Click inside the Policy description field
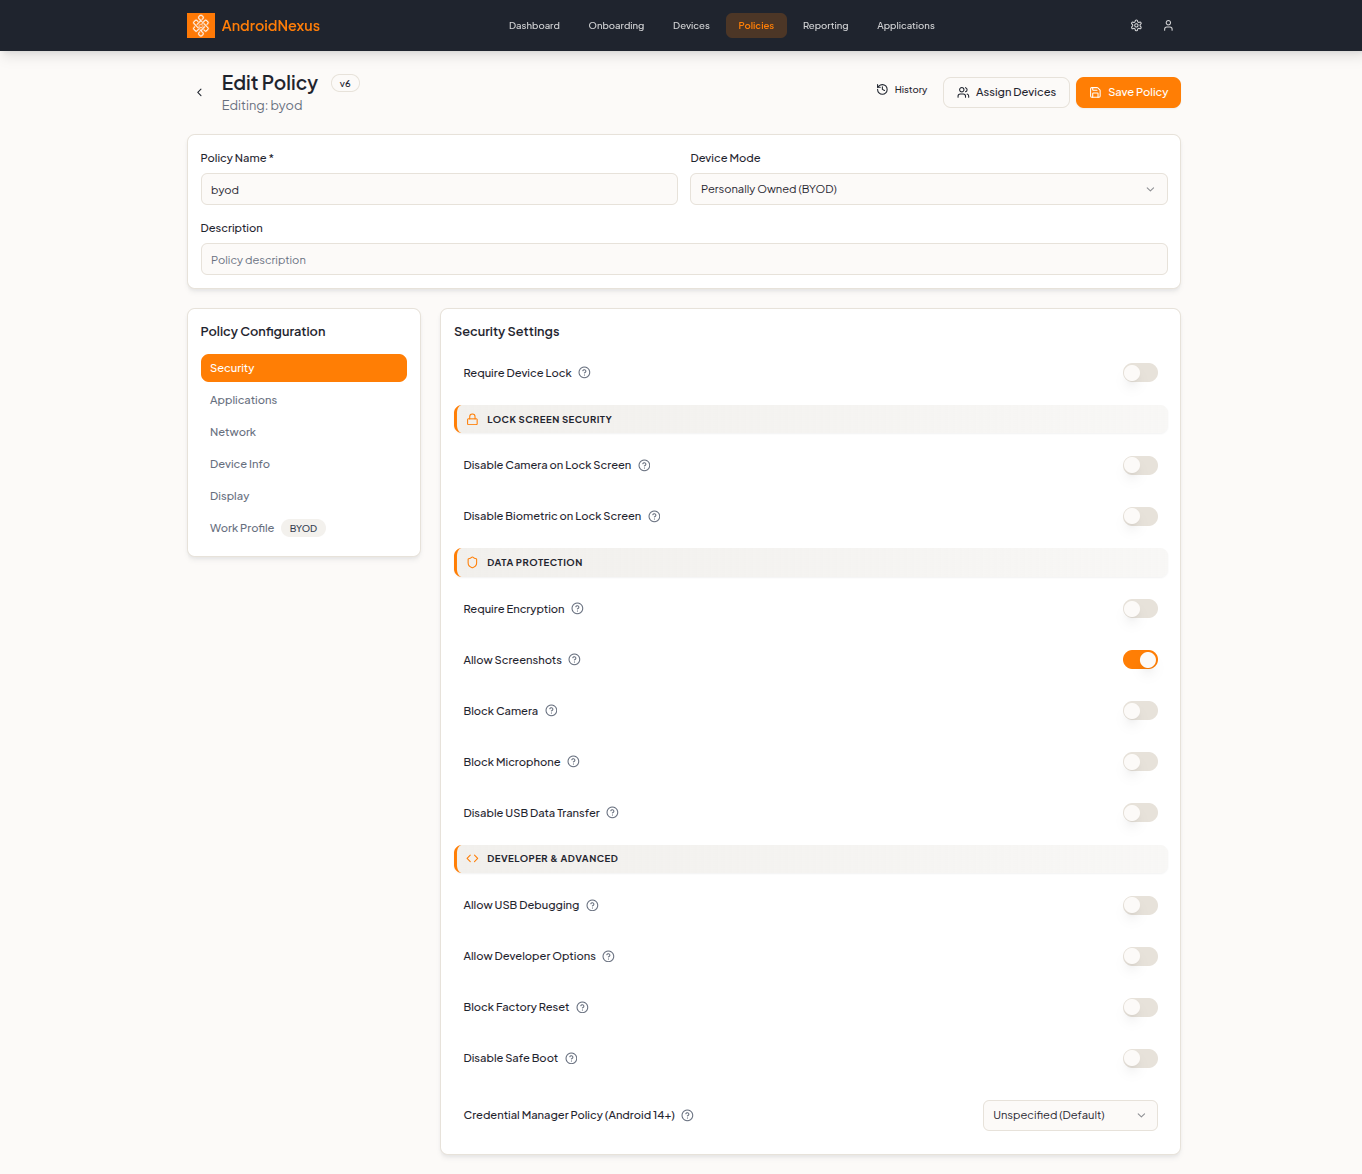This screenshot has width=1362, height=1174. [x=684, y=259]
